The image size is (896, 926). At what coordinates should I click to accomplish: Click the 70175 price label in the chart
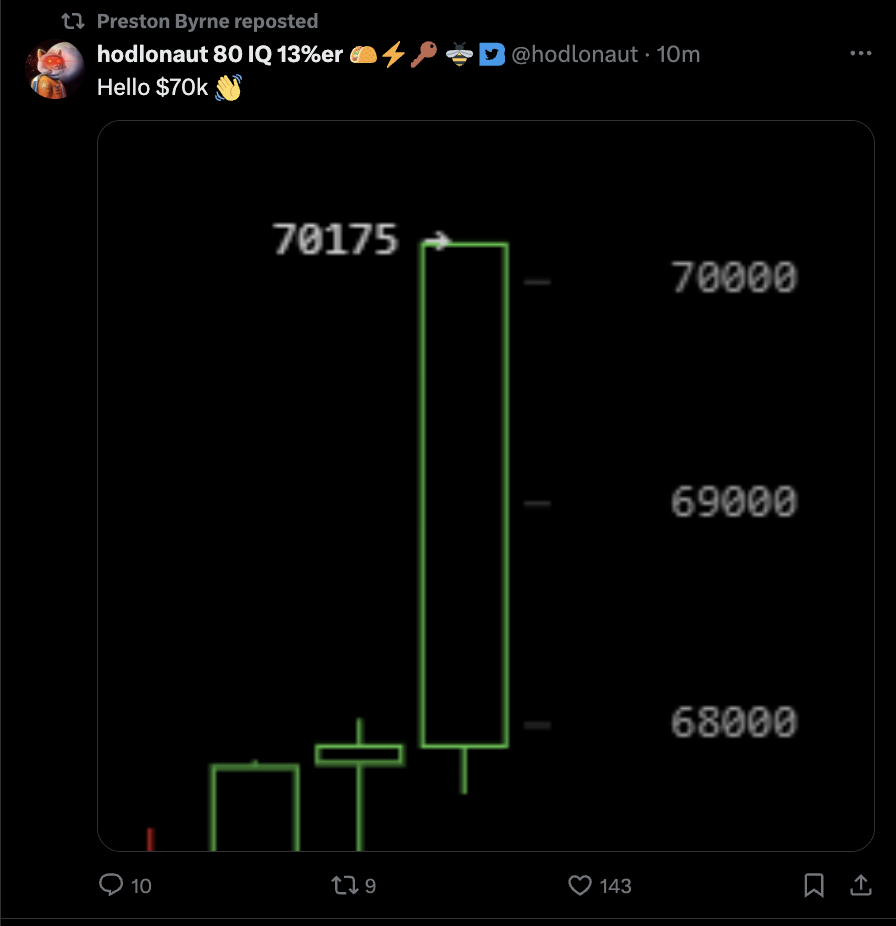point(336,240)
